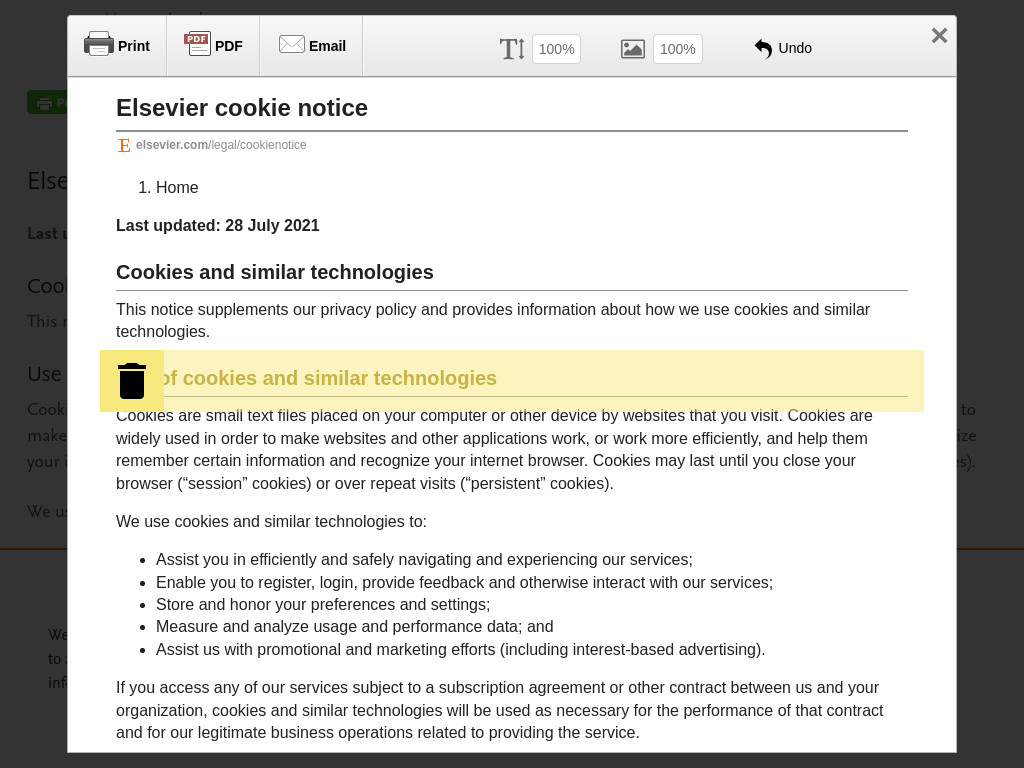Open the image size 100% dropdown
This screenshot has width=1024, height=768.
[x=678, y=49]
